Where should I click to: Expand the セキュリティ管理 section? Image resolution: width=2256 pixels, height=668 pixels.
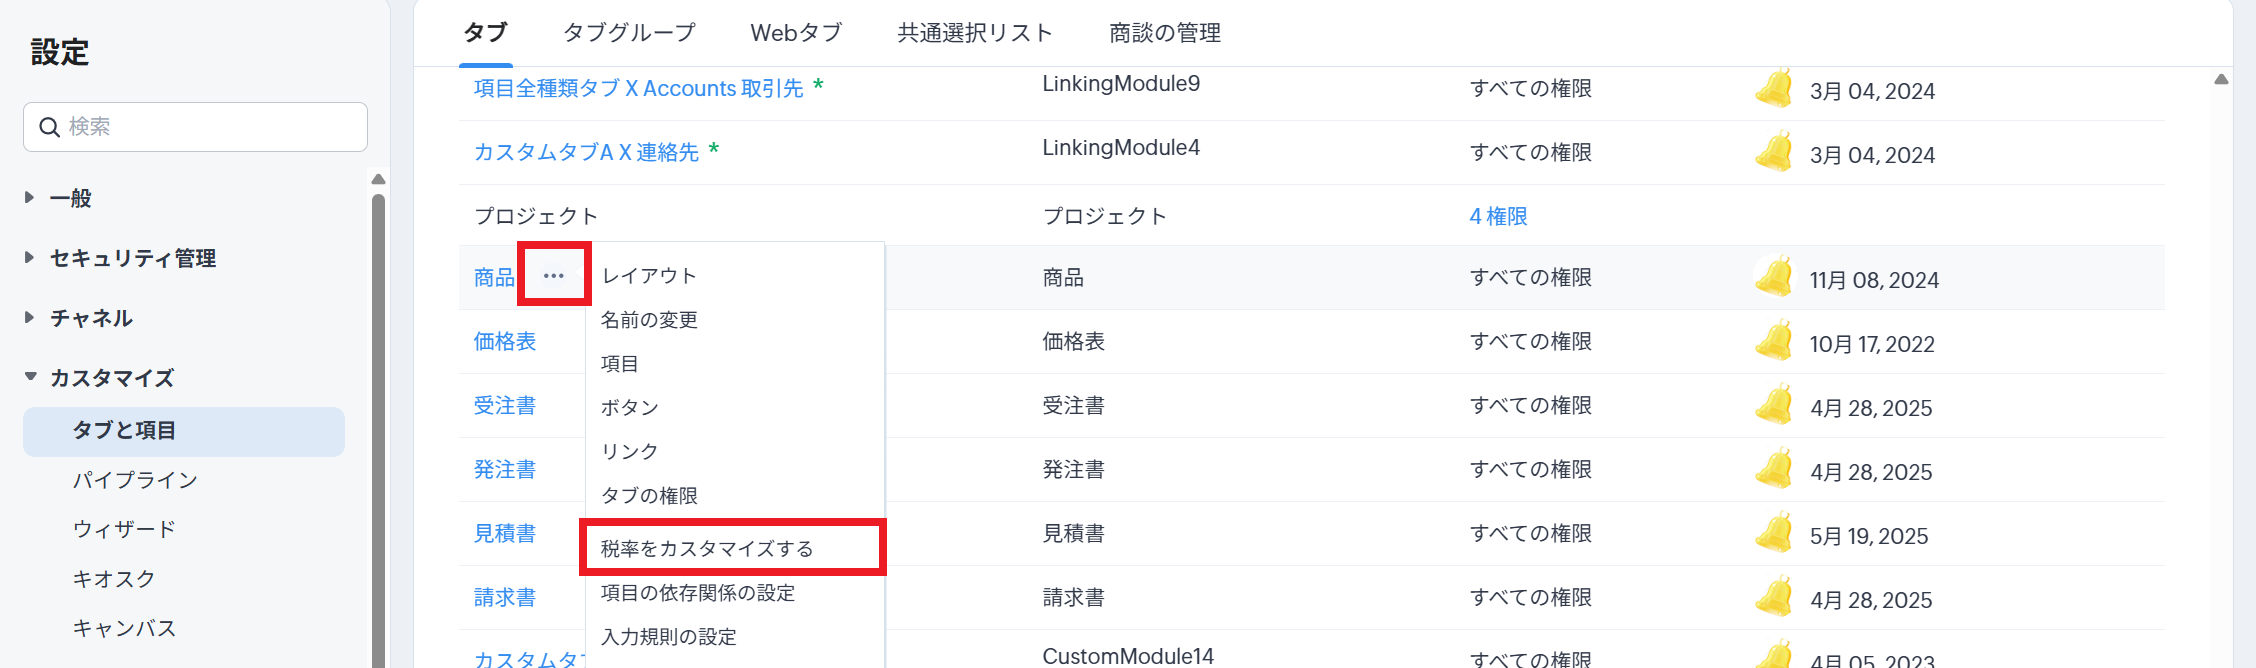[30, 258]
